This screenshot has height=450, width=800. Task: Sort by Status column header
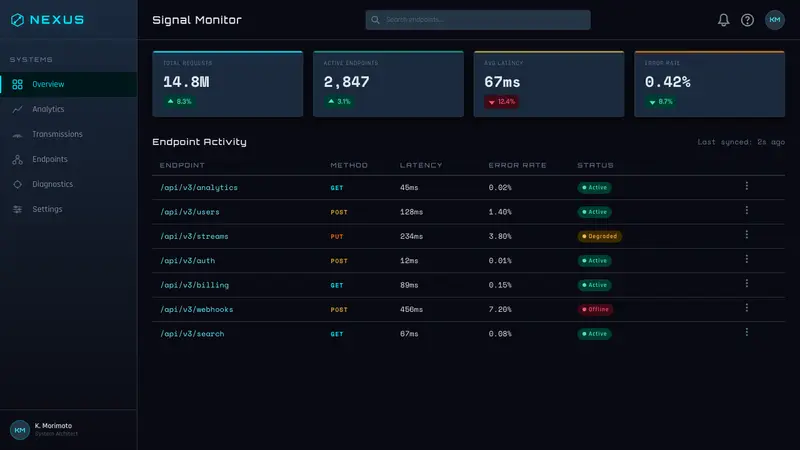tap(595, 165)
